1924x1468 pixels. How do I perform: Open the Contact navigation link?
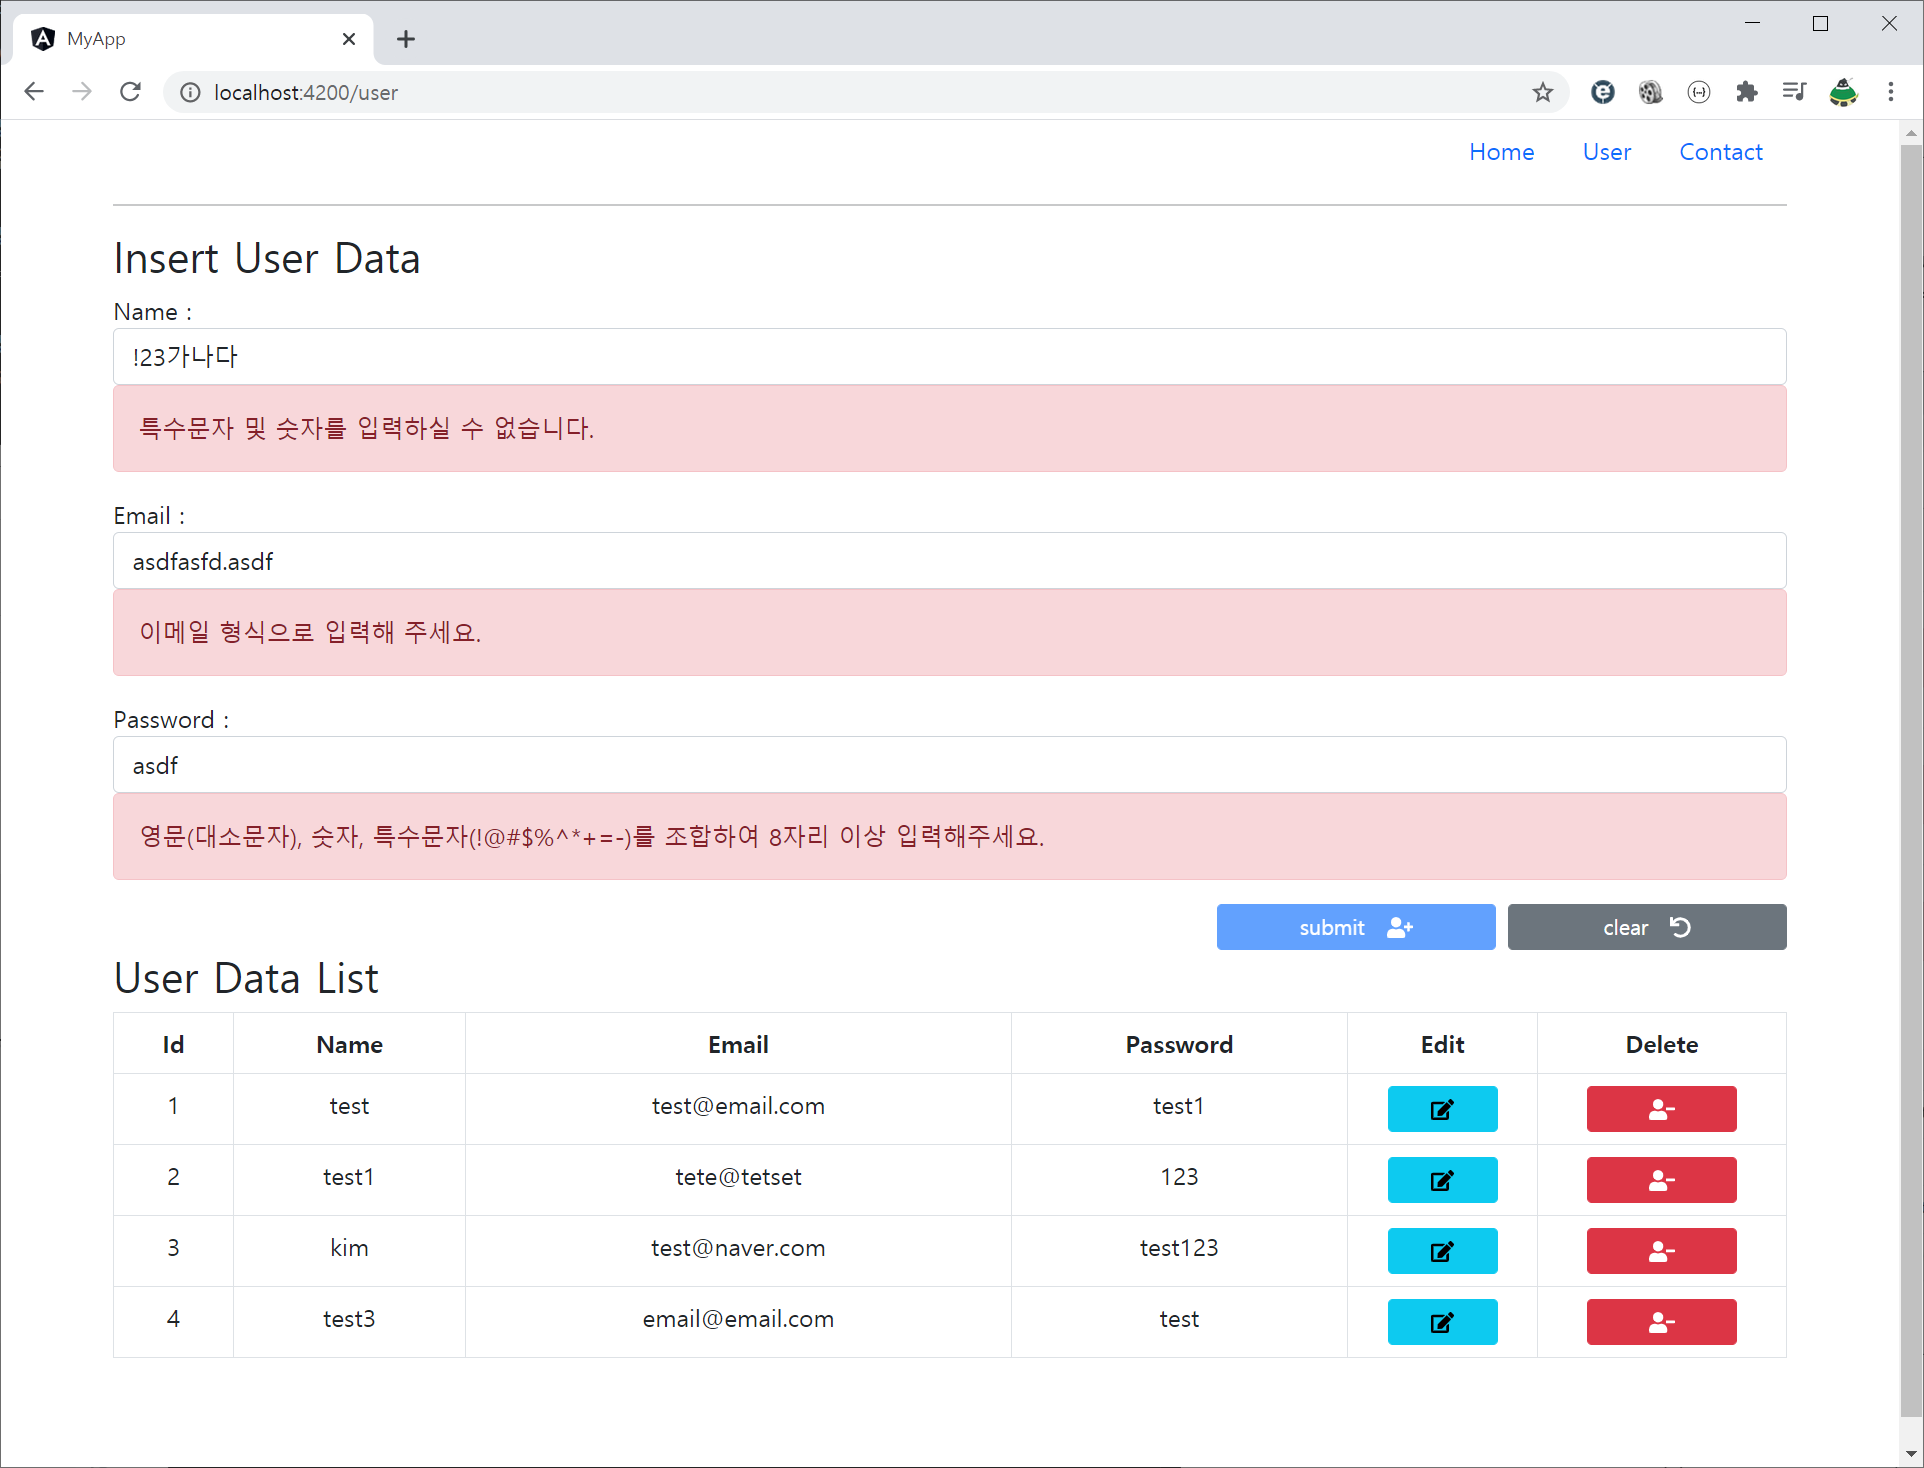[x=1720, y=152]
